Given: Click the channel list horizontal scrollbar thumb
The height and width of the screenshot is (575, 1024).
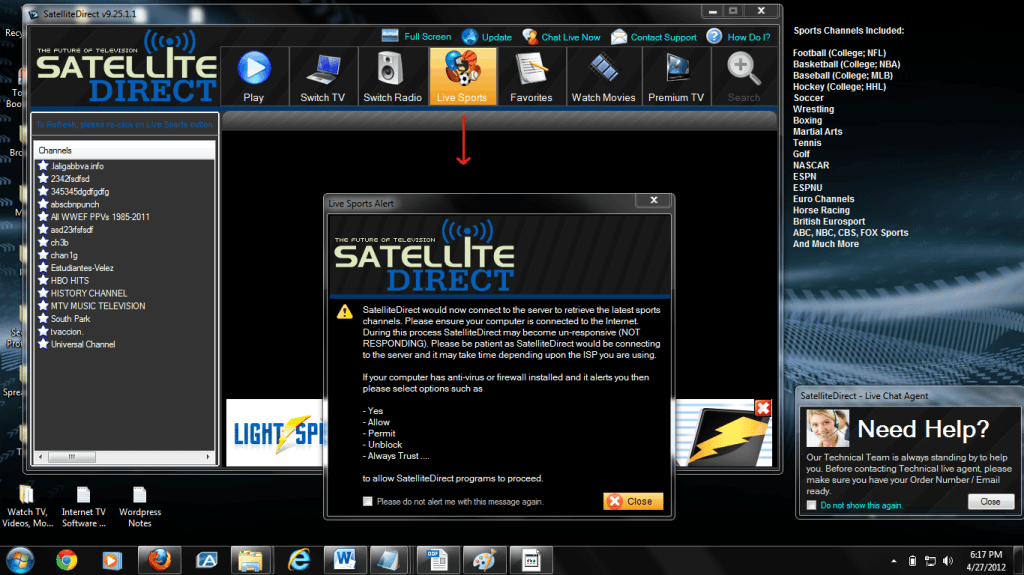Looking at the screenshot, I should 72,457.
